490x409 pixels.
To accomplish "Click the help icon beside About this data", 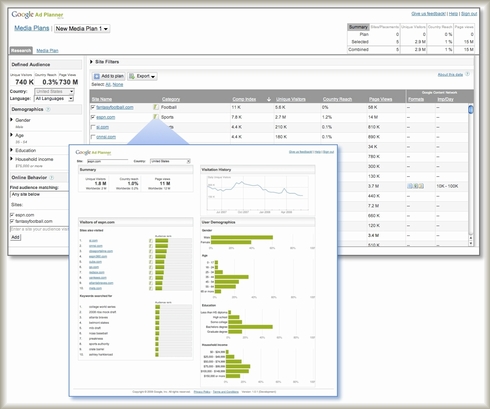I will [x=467, y=74].
